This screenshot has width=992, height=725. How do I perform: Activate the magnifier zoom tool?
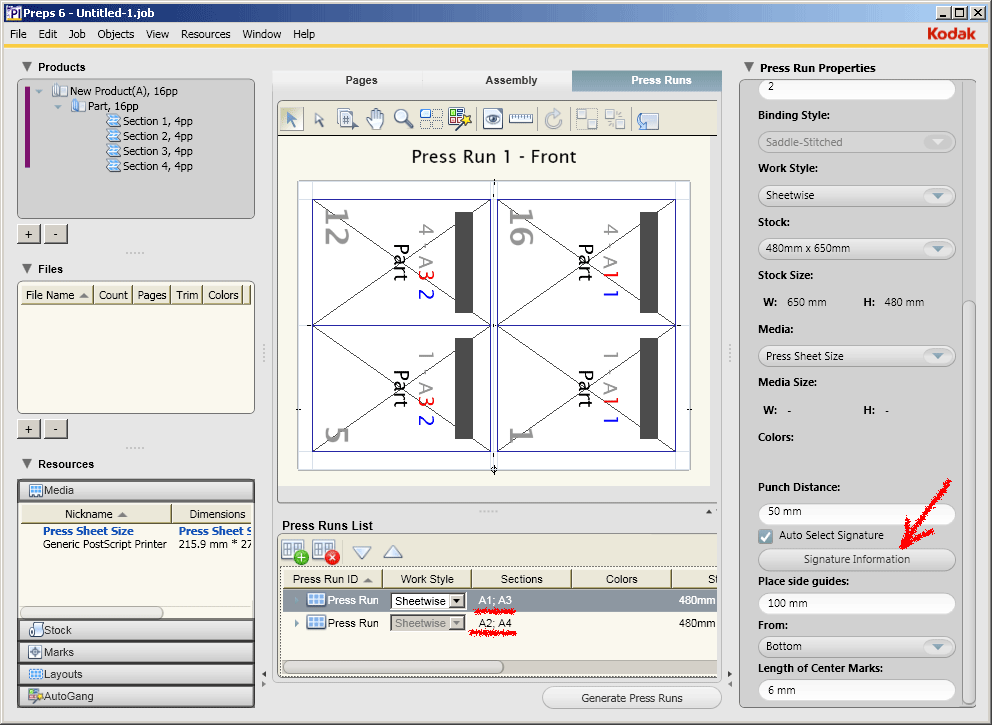[403, 119]
